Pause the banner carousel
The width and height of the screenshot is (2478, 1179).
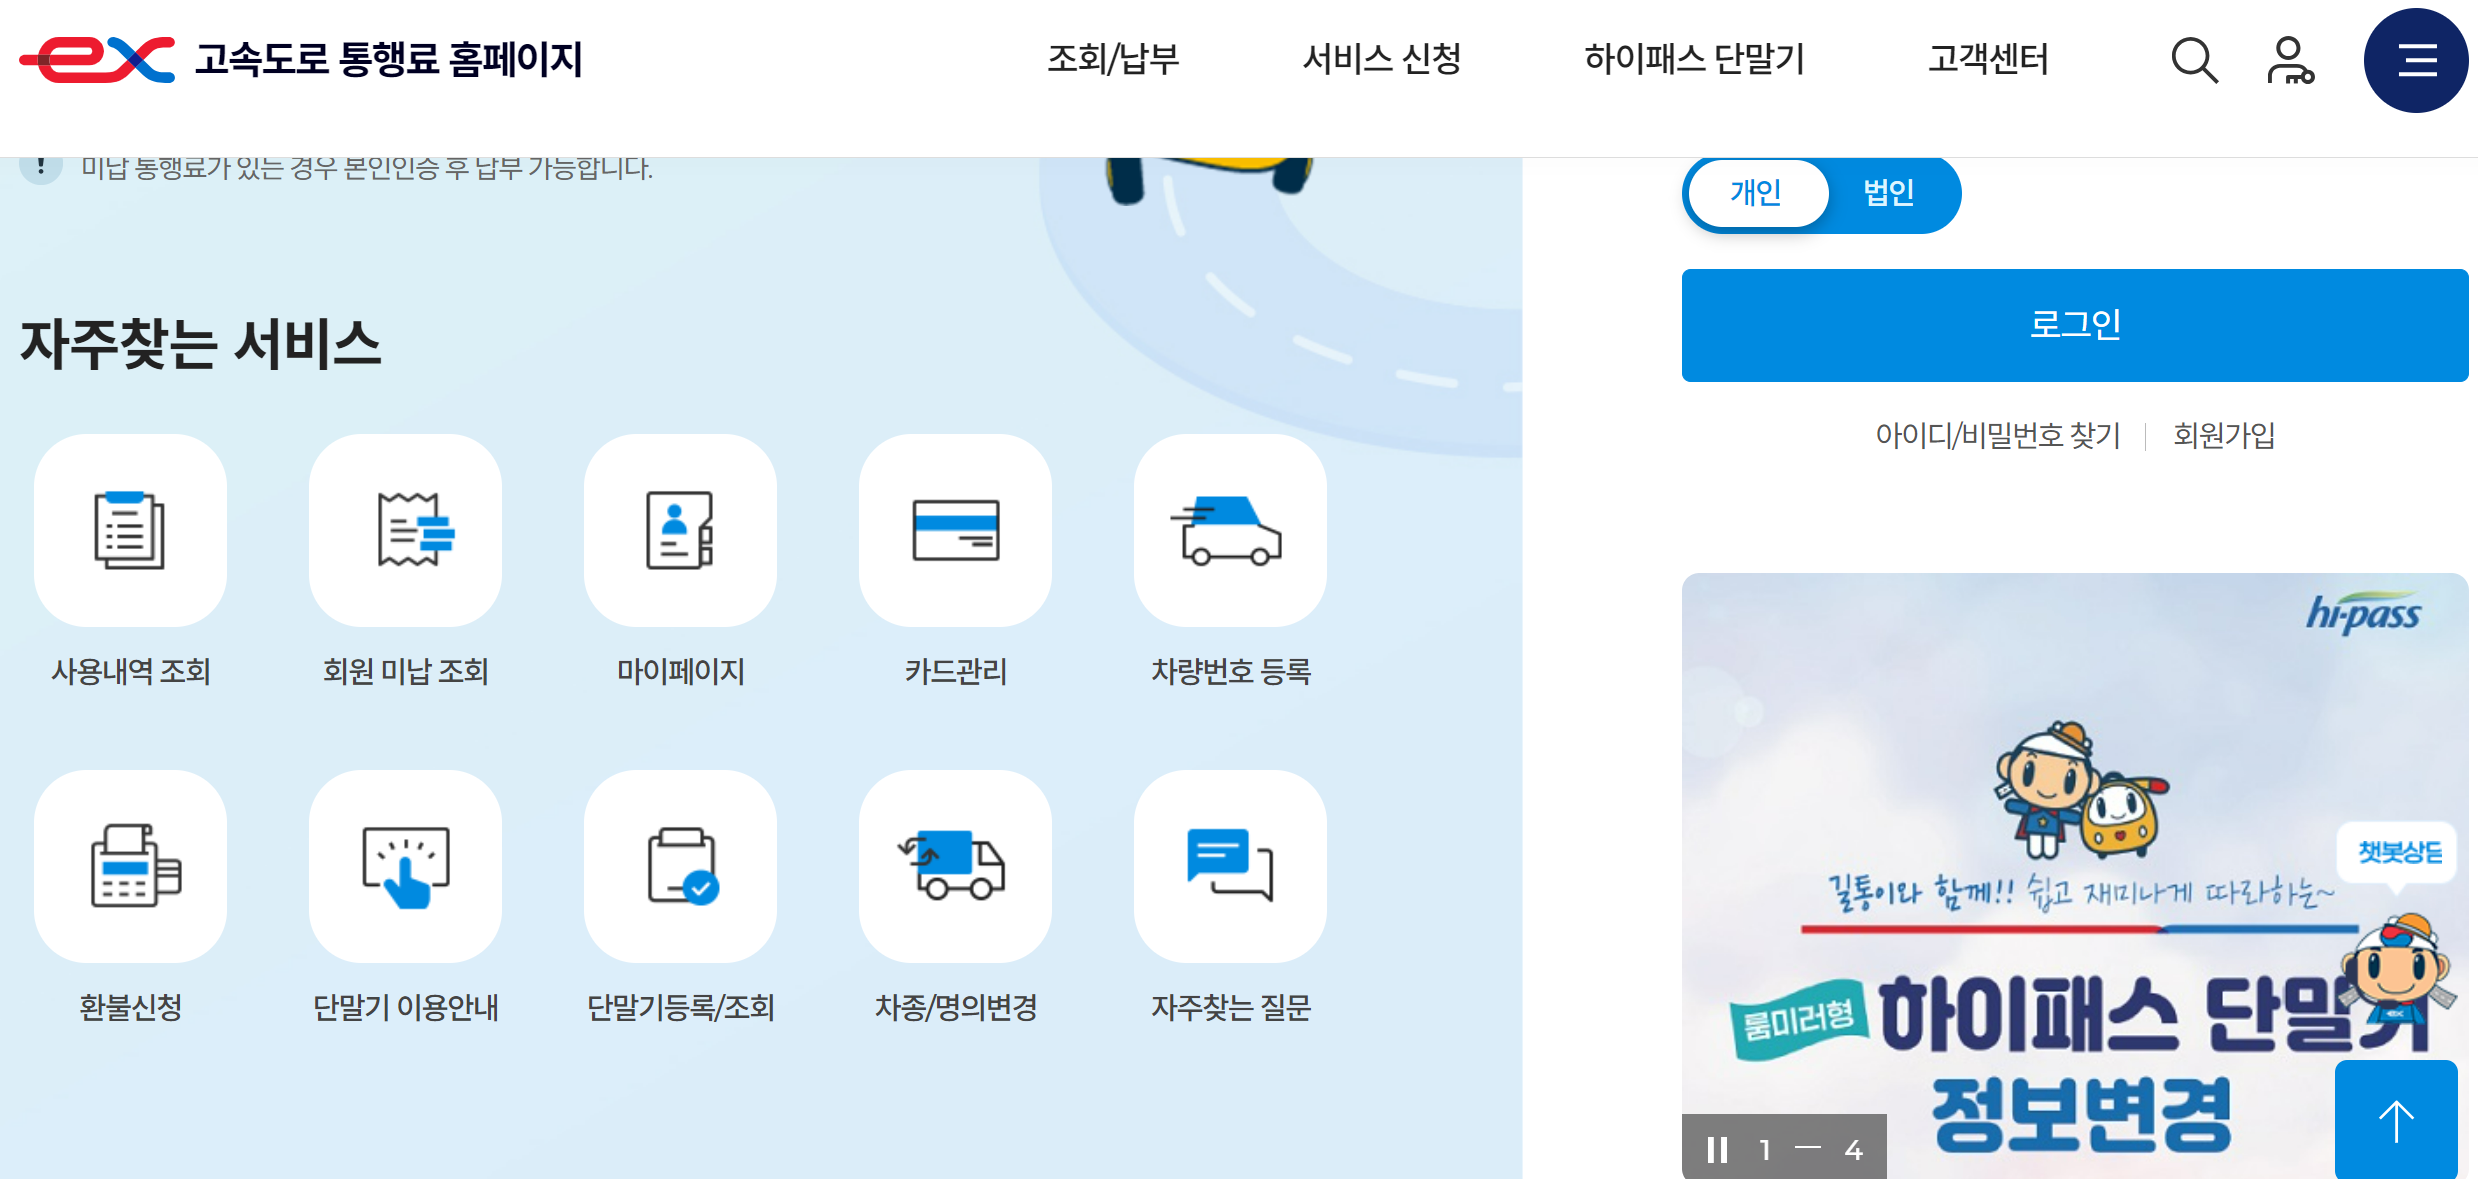(x=1717, y=1150)
